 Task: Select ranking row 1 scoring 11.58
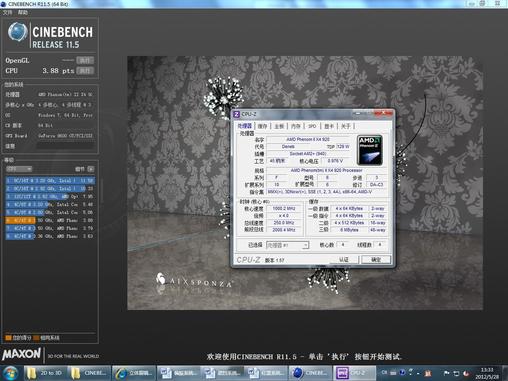click(50, 181)
